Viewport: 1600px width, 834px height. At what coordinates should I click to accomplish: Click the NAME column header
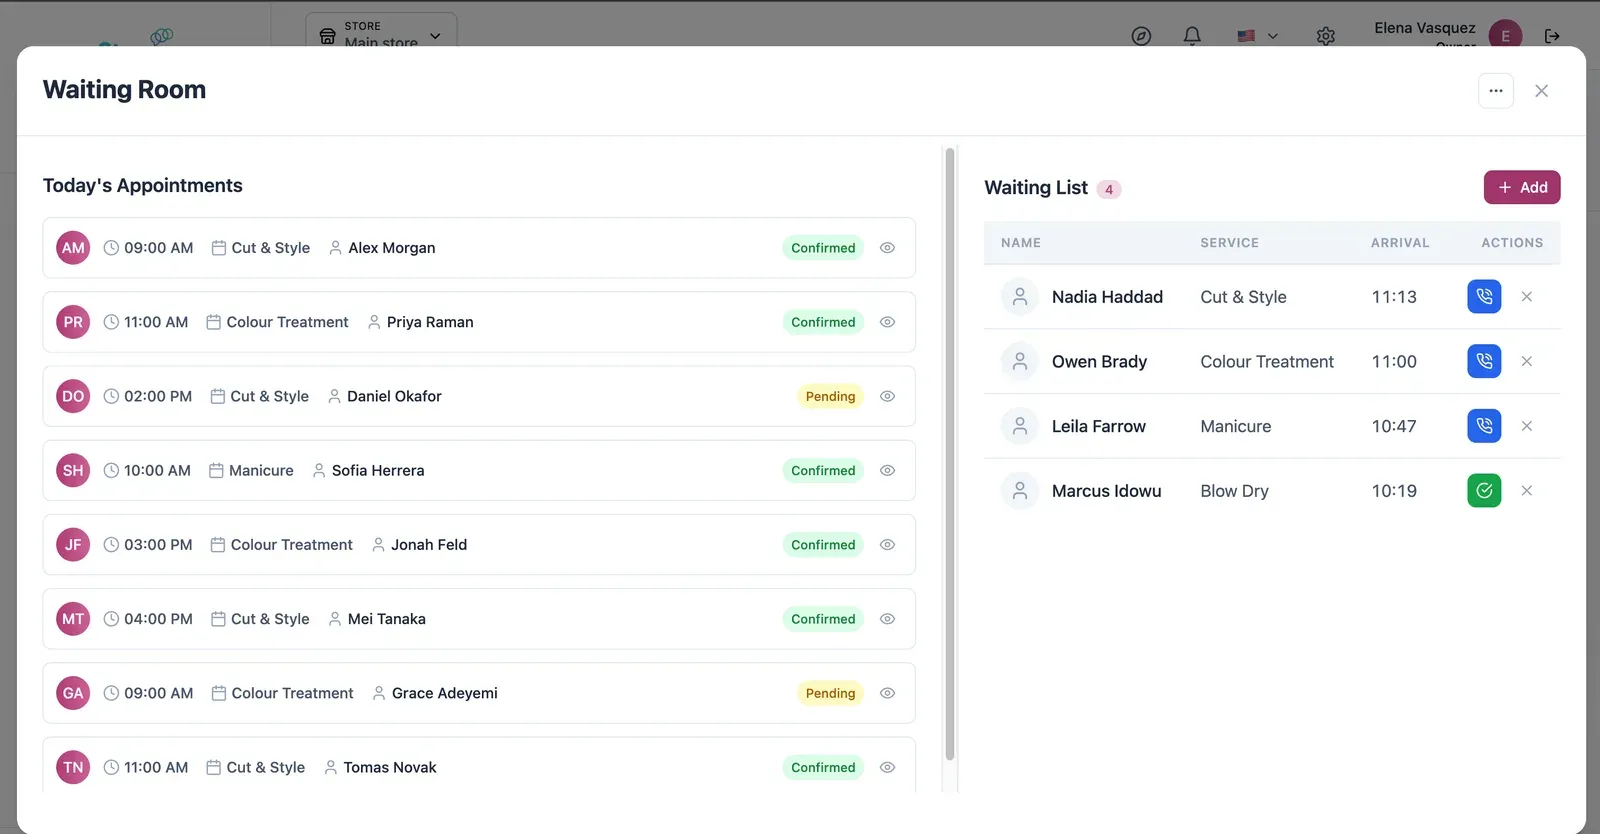click(1021, 243)
